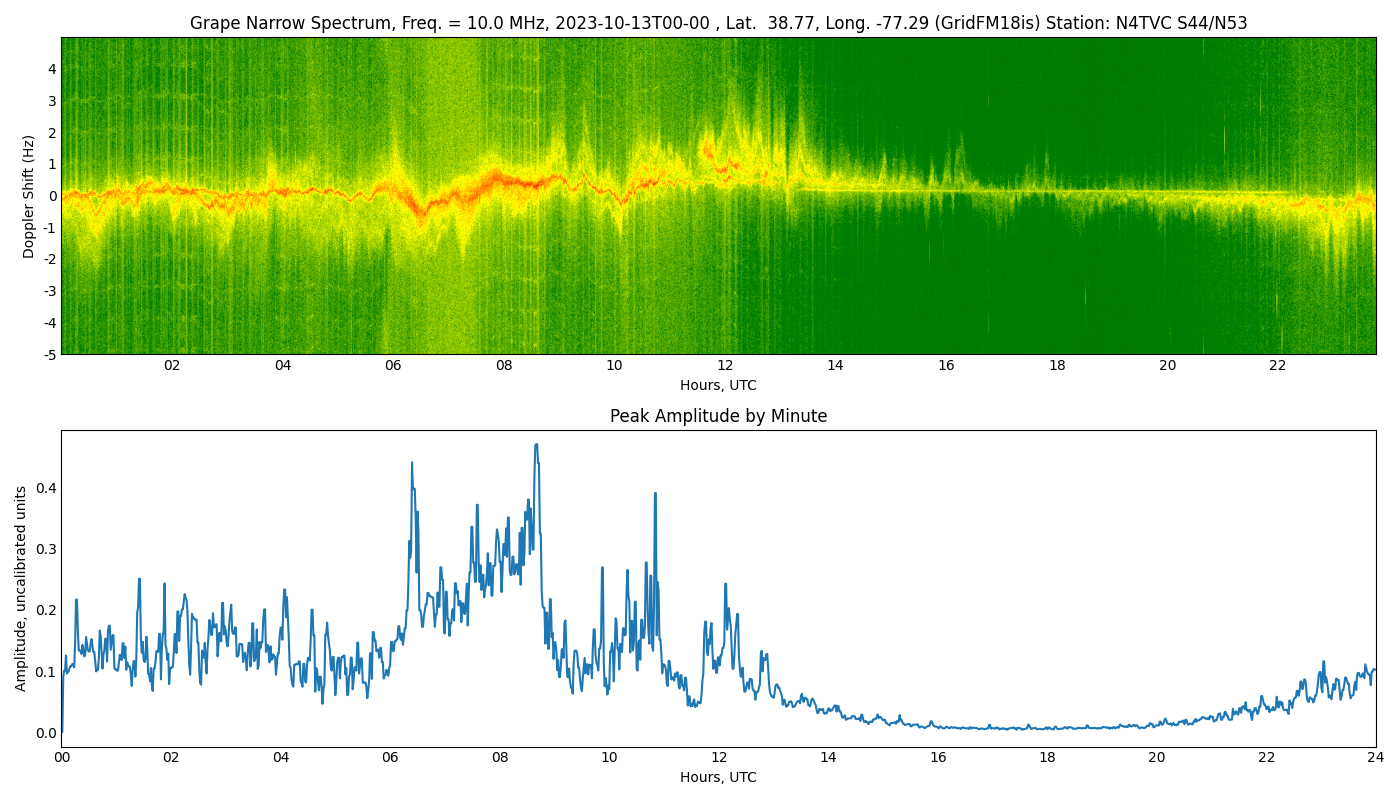Viewport: 1400px width, 800px height.
Task: Click the Peak Amplitude by Minute title
Action: coord(718,416)
